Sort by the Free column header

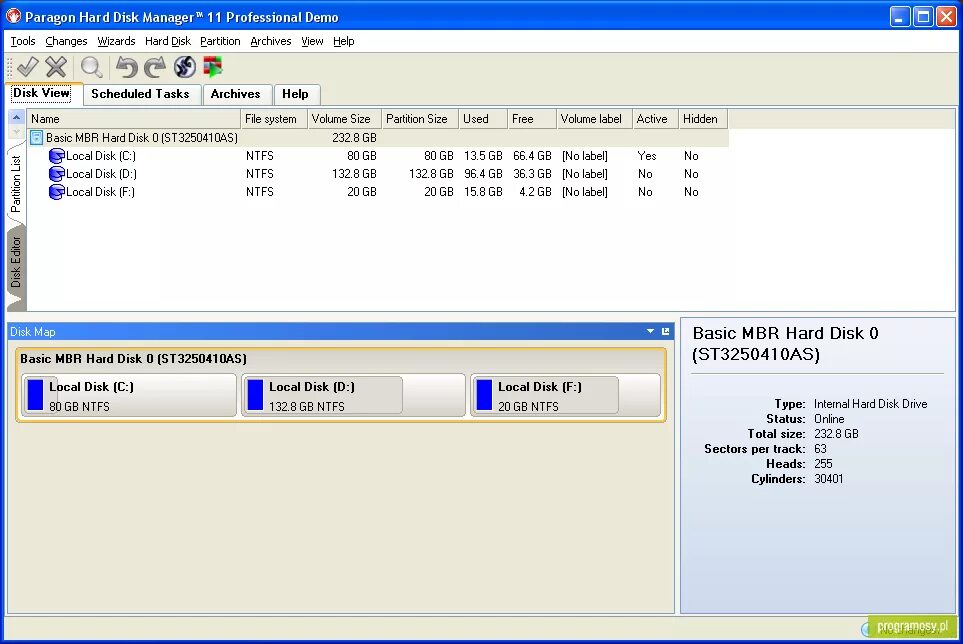[x=532, y=119]
